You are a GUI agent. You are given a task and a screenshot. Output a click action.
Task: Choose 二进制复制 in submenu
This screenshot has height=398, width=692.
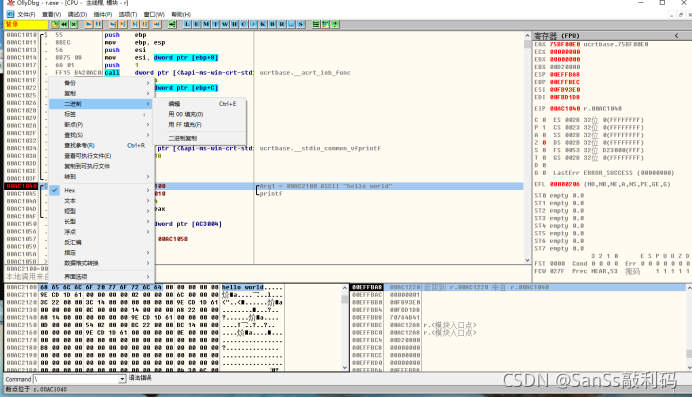tap(199, 138)
